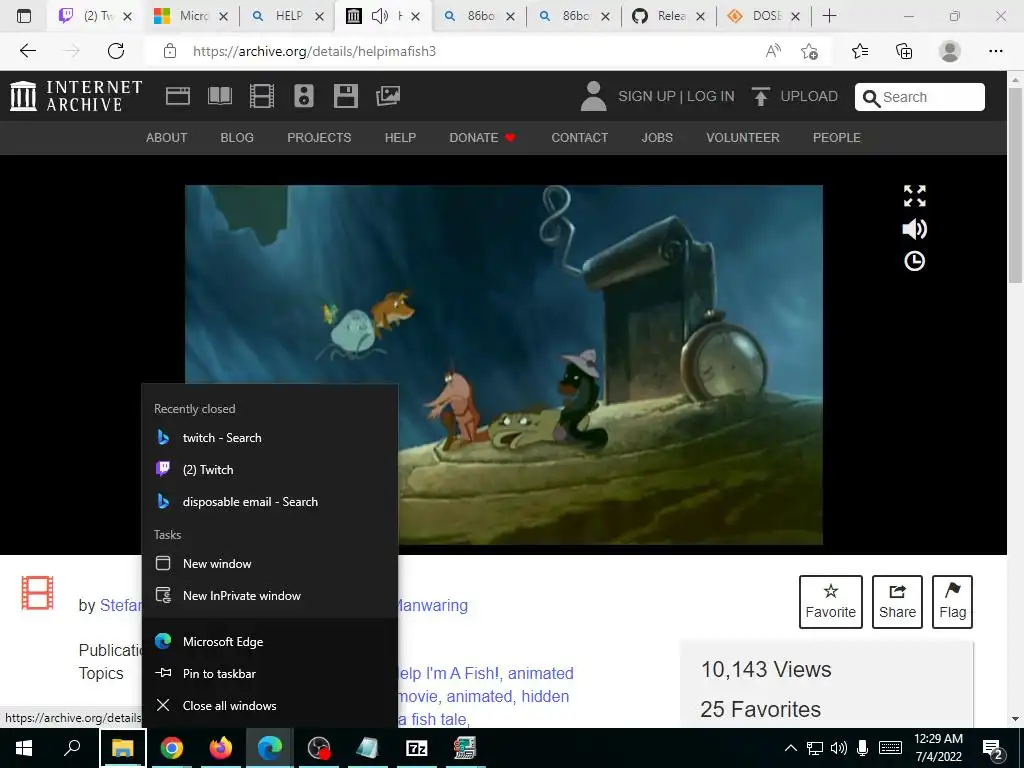This screenshot has height=768, width=1024.
Task: Open the Internet Archive video film icon
Action: click(261, 96)
